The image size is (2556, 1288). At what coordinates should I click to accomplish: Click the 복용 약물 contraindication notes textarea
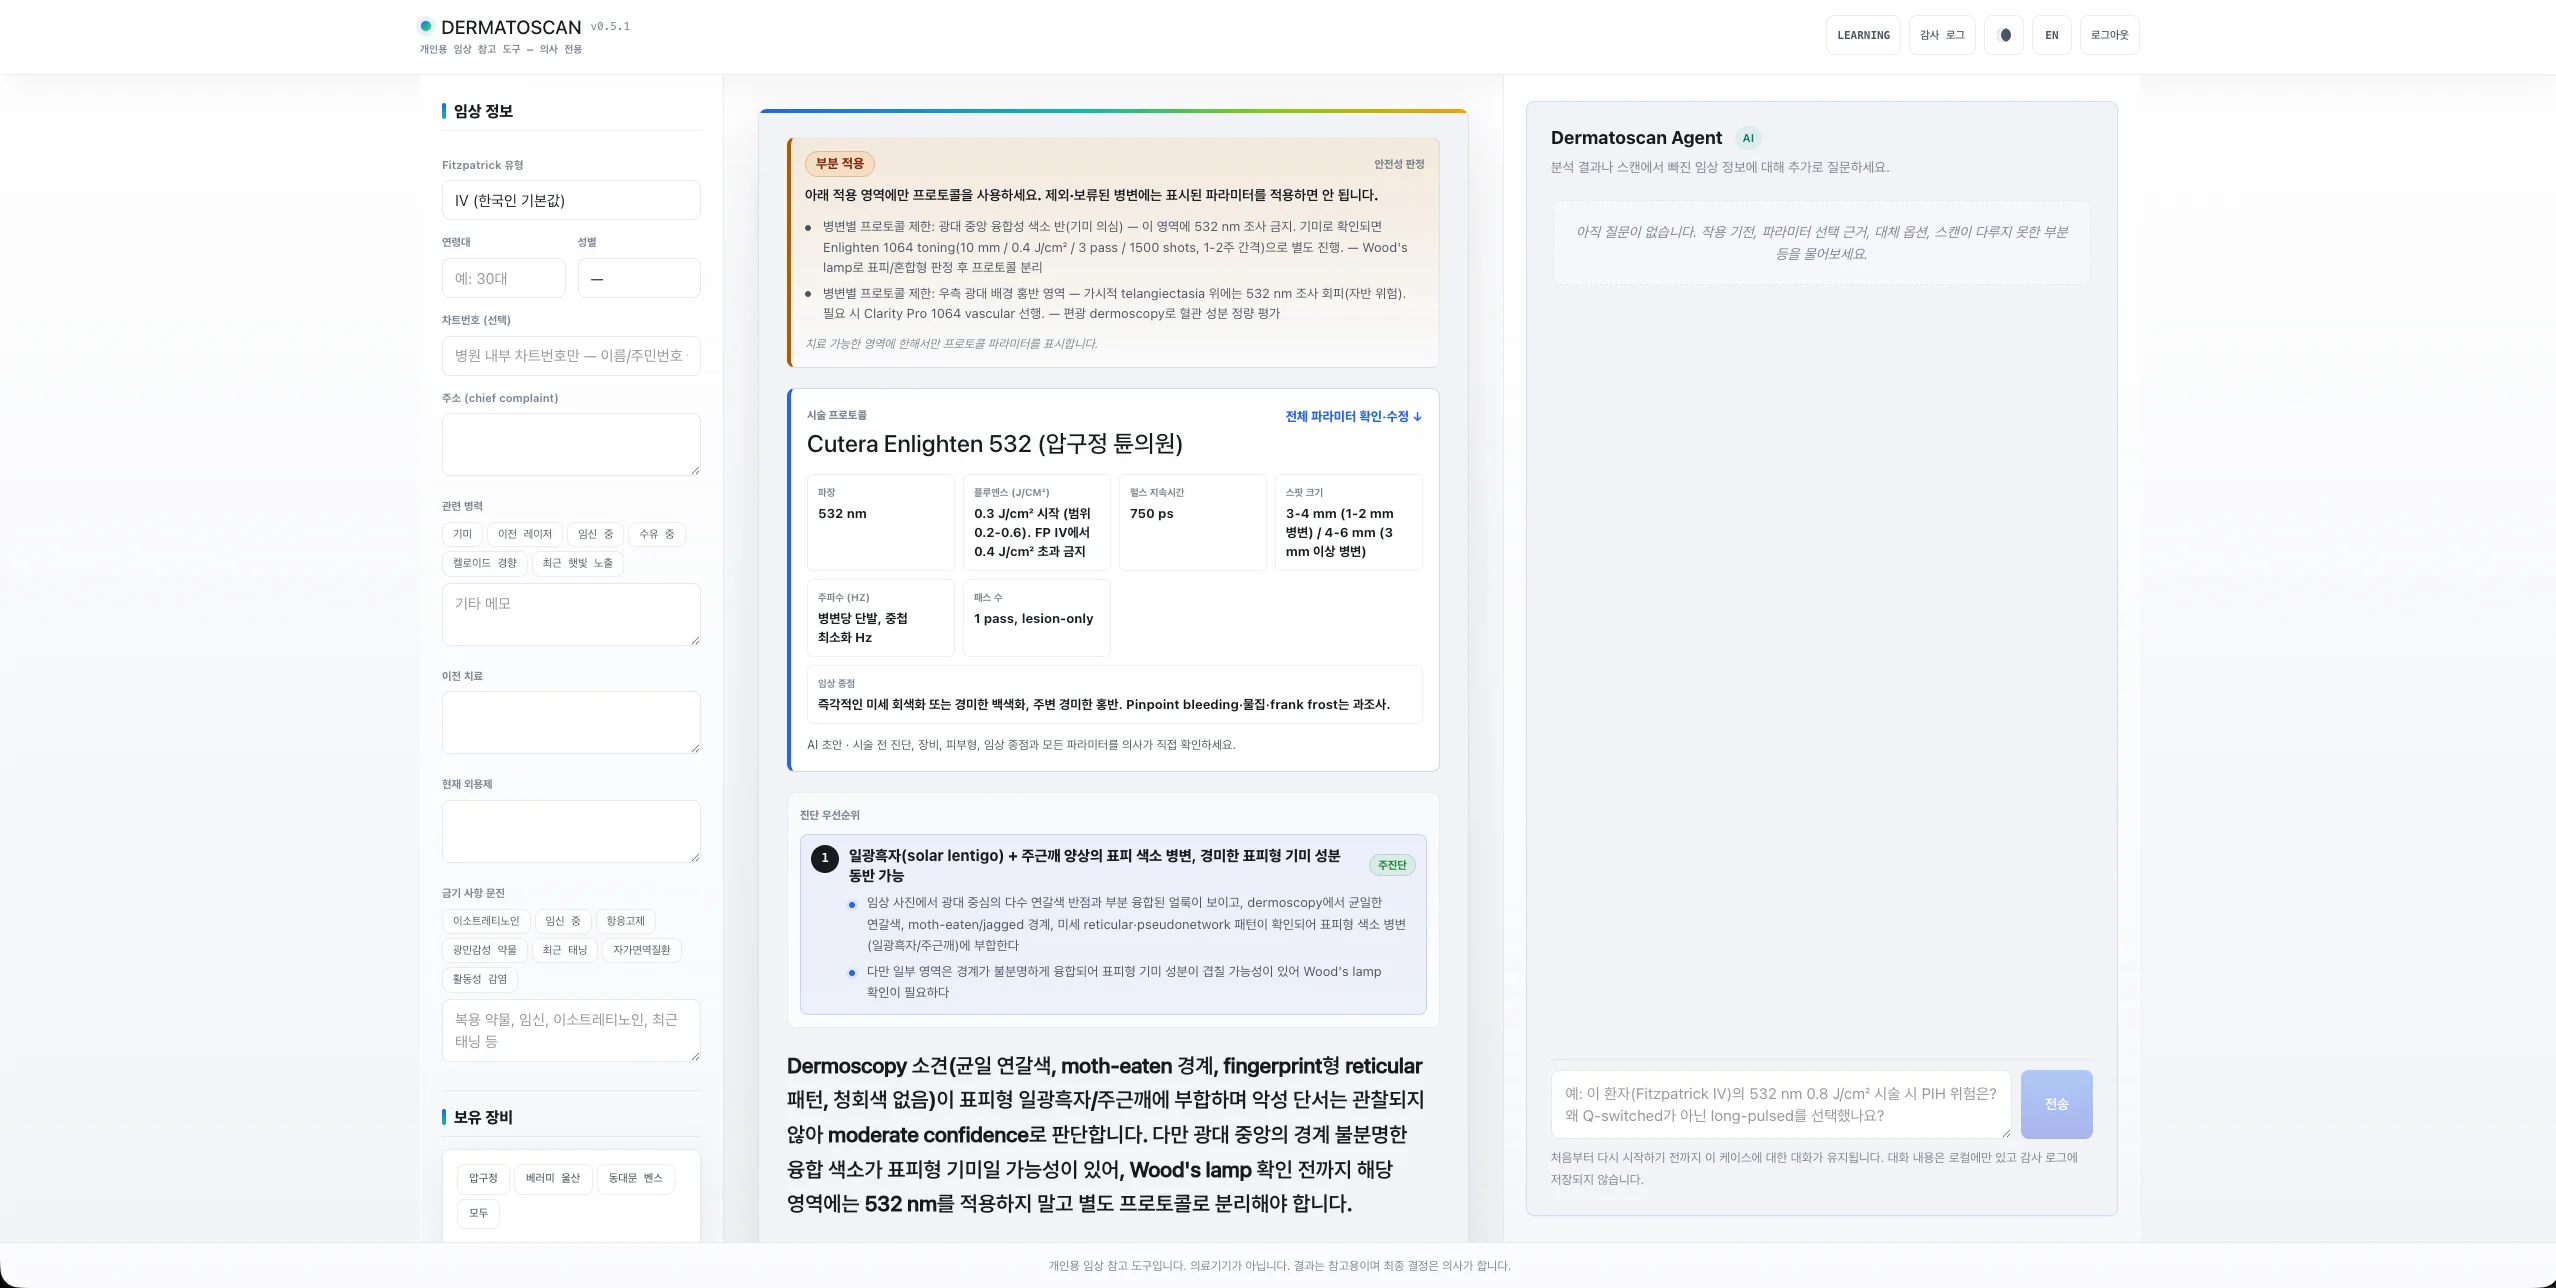[x=571, y=1030]
